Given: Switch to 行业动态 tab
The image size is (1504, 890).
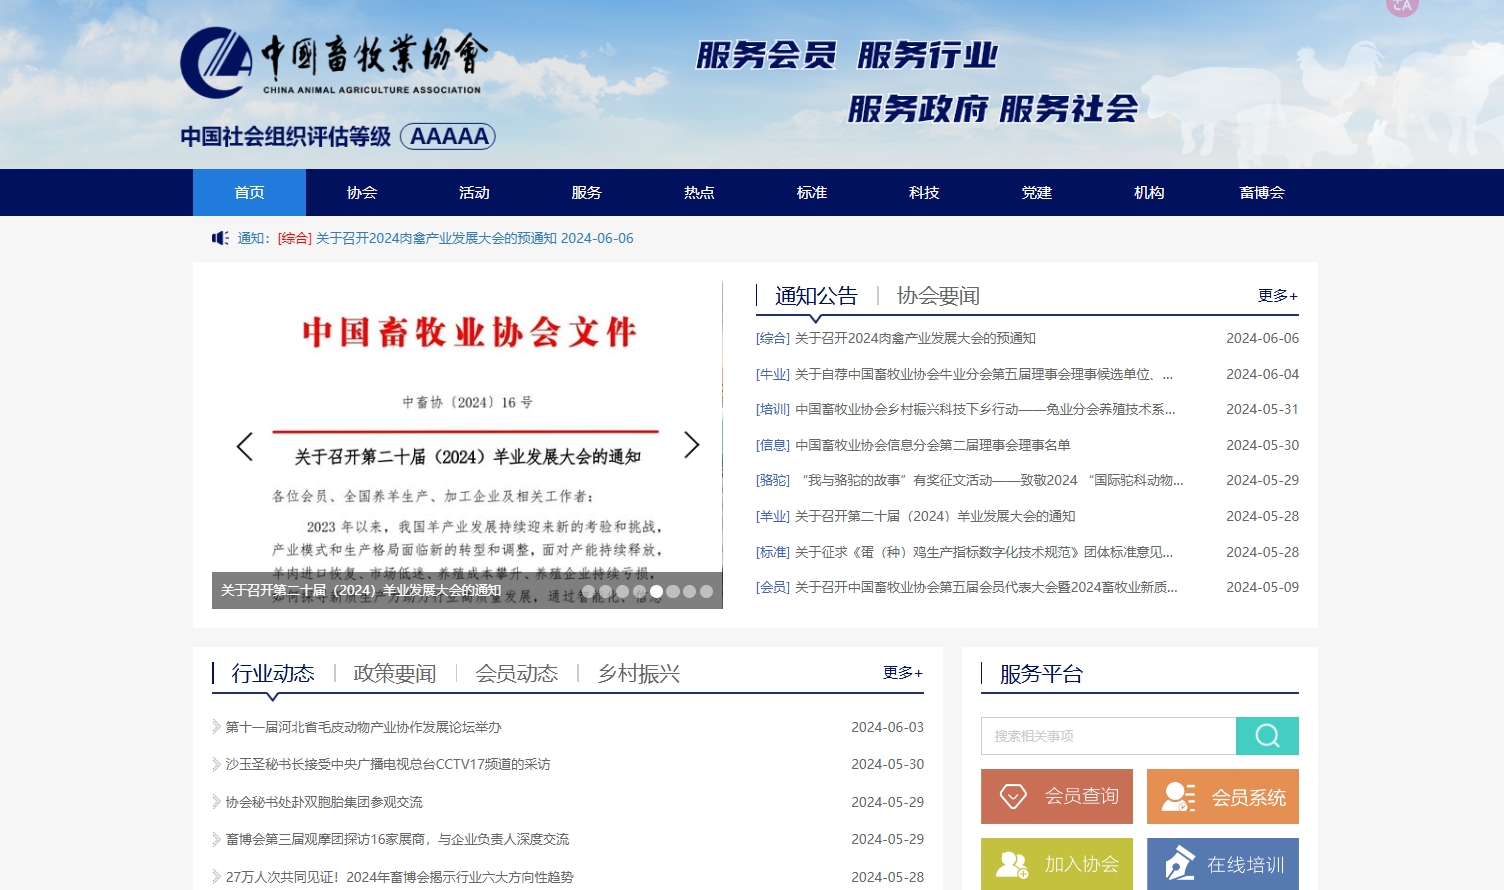Looking at the screenshot, I should (273, 674).
